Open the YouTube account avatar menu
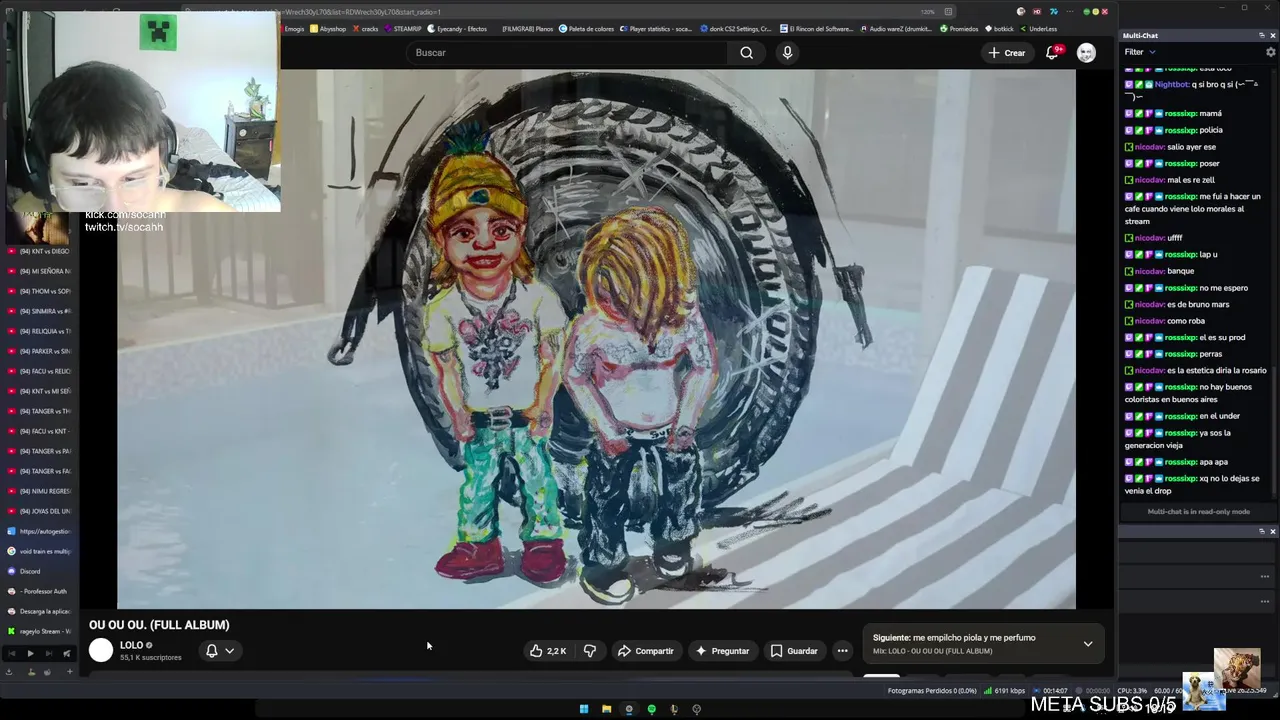 pos(1086,52)
